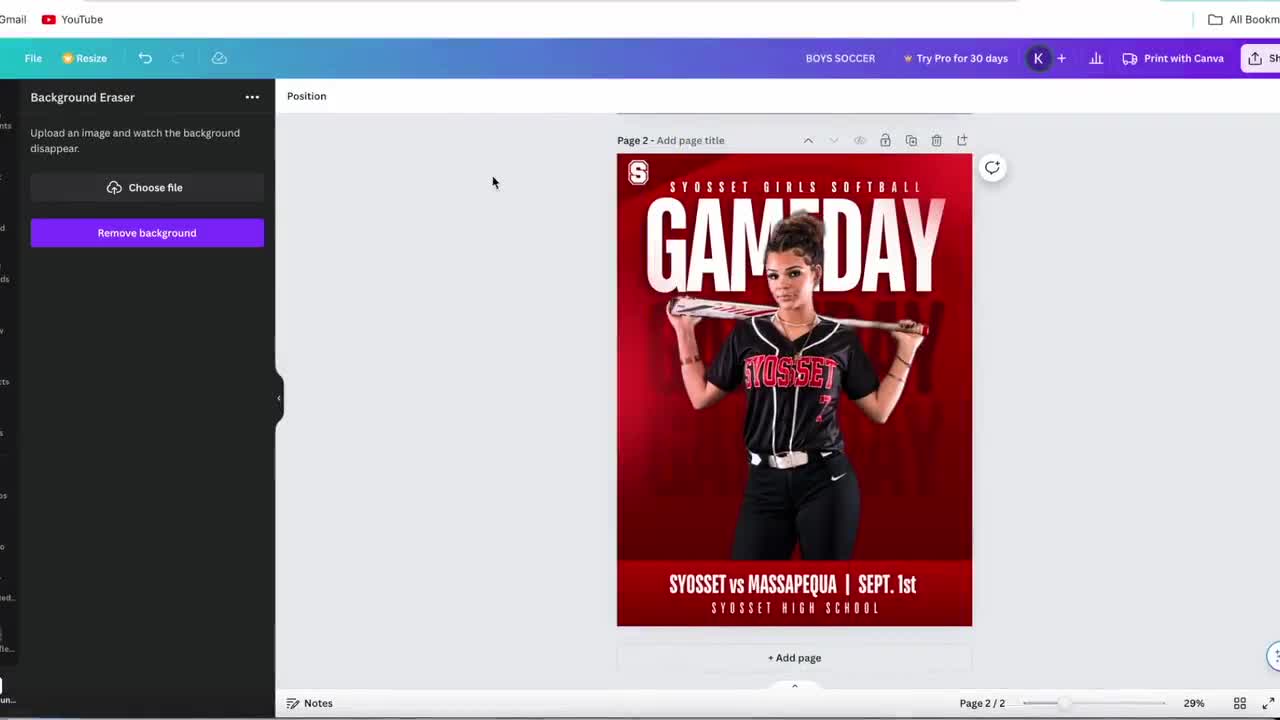The height and width of the screenshot is (720, 1280).
Task: Open analytics bar chart icon in header
Action: (1096, 58)
